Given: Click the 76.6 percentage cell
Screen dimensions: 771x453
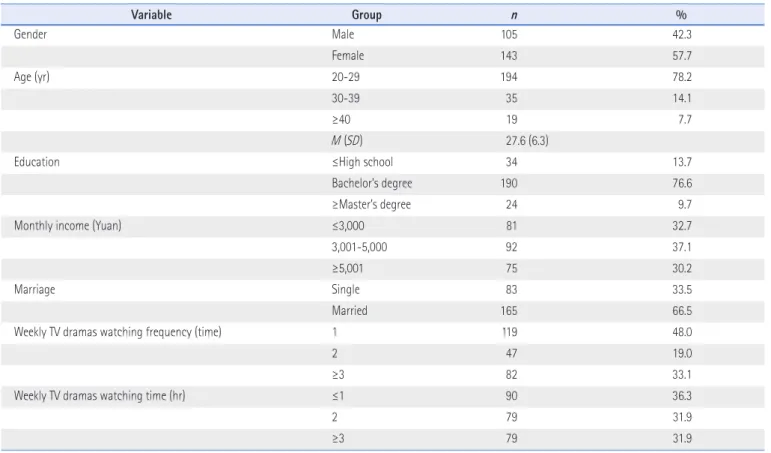Looking at the screenshot, I should point(682,183).
